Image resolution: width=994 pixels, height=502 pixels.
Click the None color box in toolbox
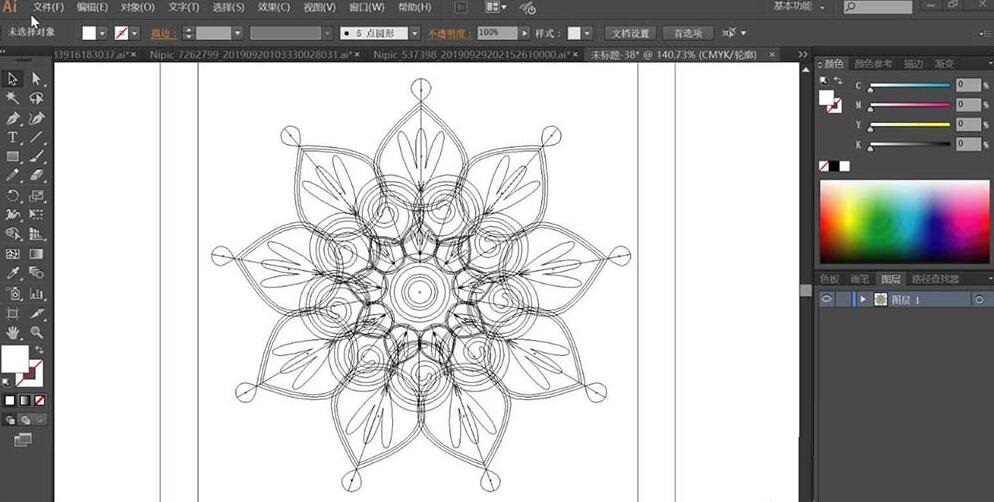pos(39,400)
